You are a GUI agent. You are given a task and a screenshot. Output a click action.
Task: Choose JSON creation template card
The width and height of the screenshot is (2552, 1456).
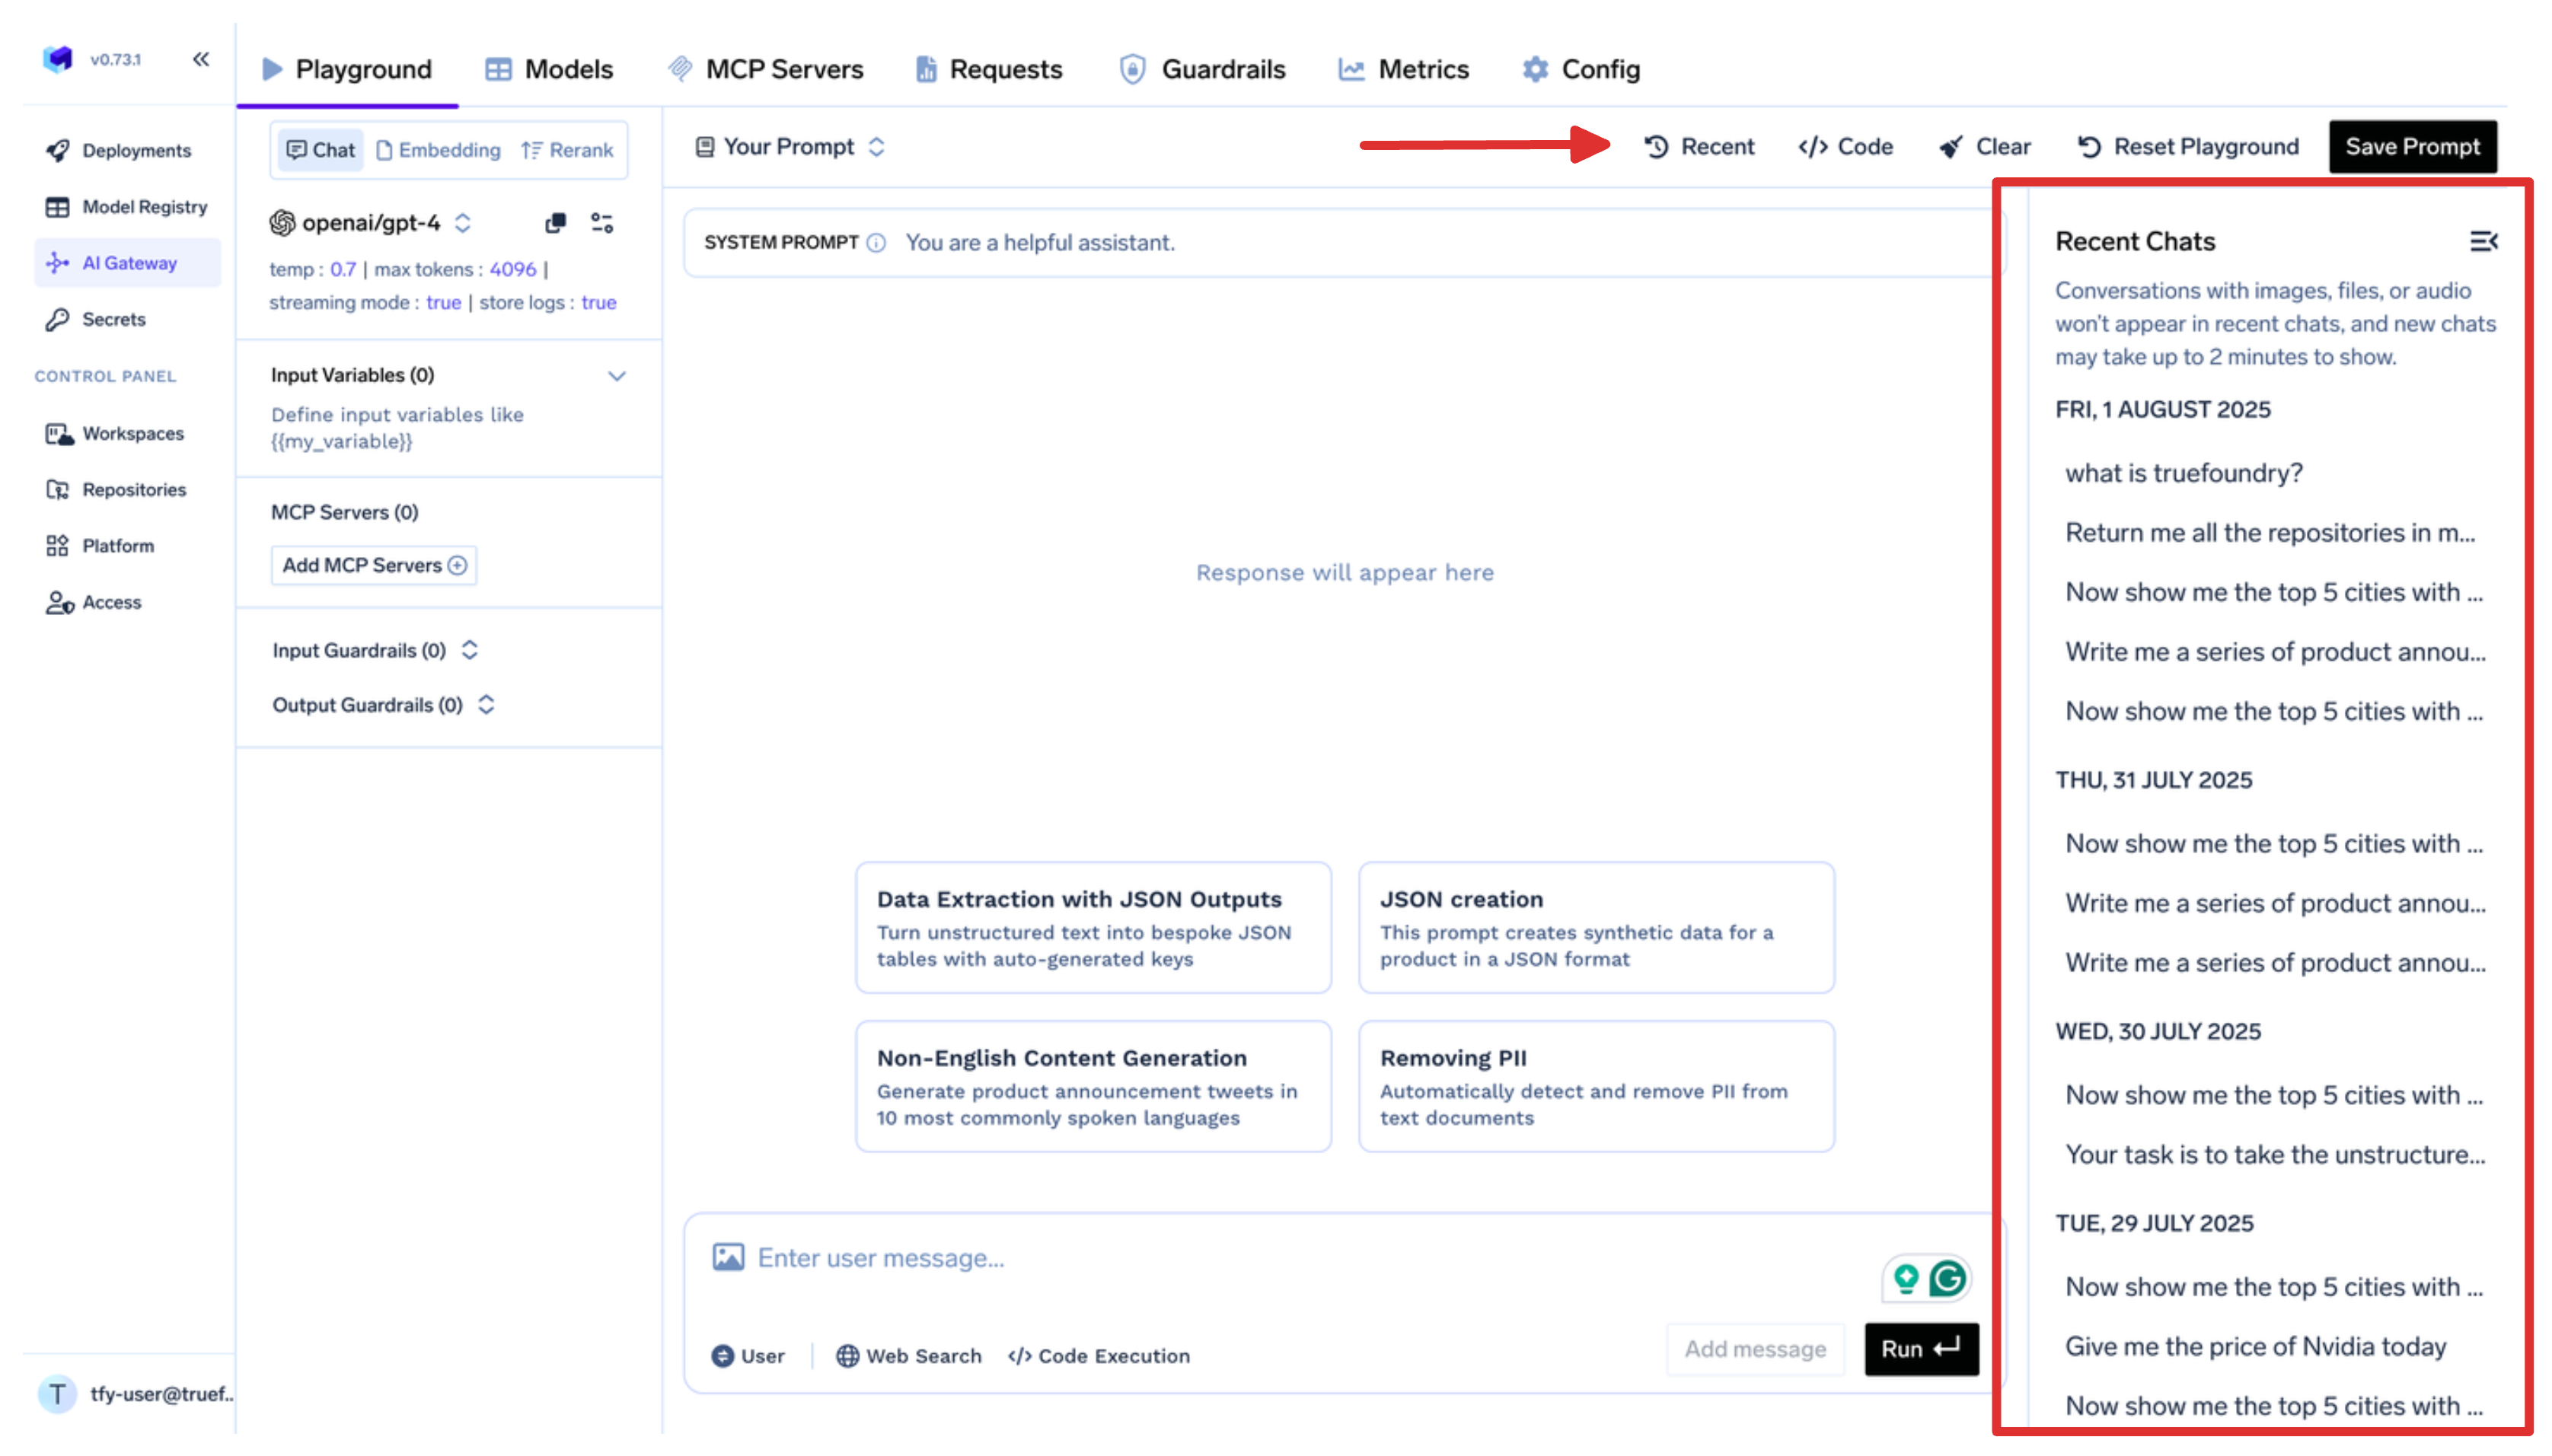click(1596, 928)
